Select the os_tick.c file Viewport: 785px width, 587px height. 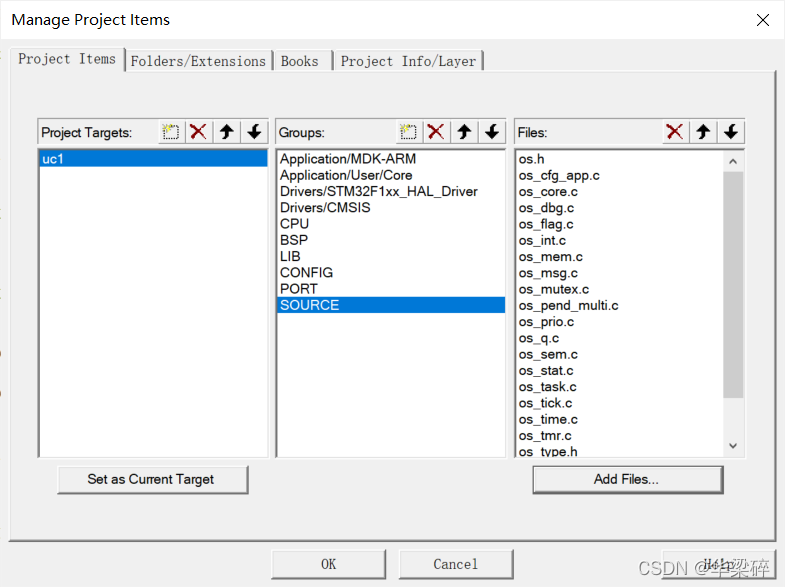(x=620, y=403)
